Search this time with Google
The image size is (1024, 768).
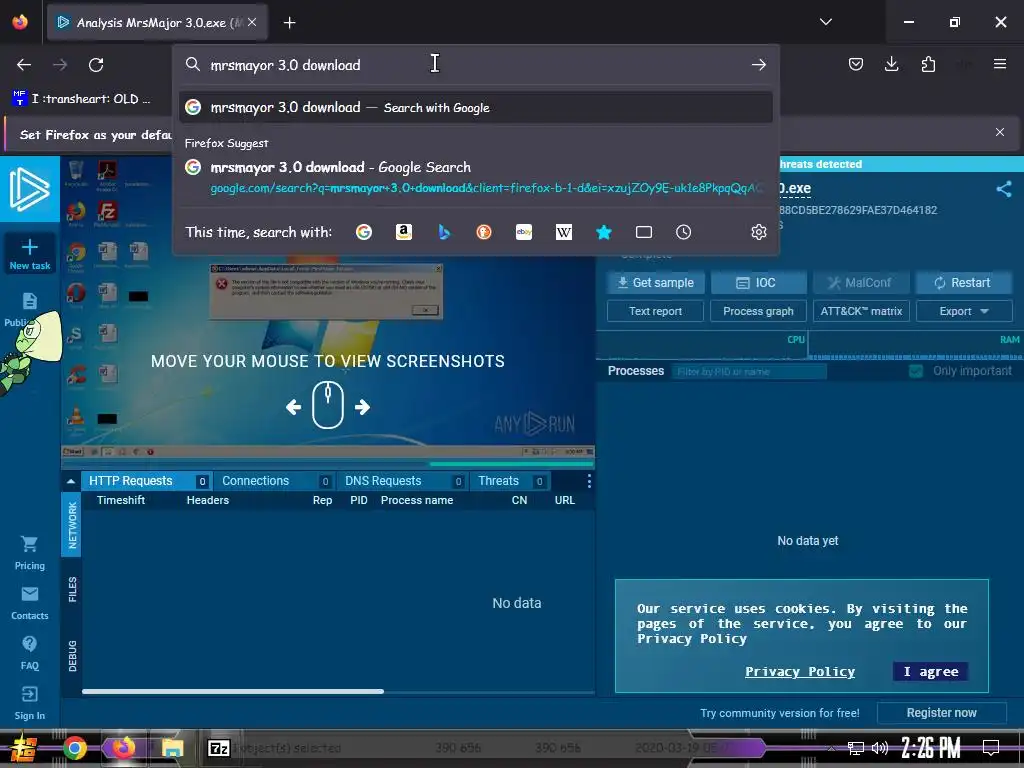364,232
